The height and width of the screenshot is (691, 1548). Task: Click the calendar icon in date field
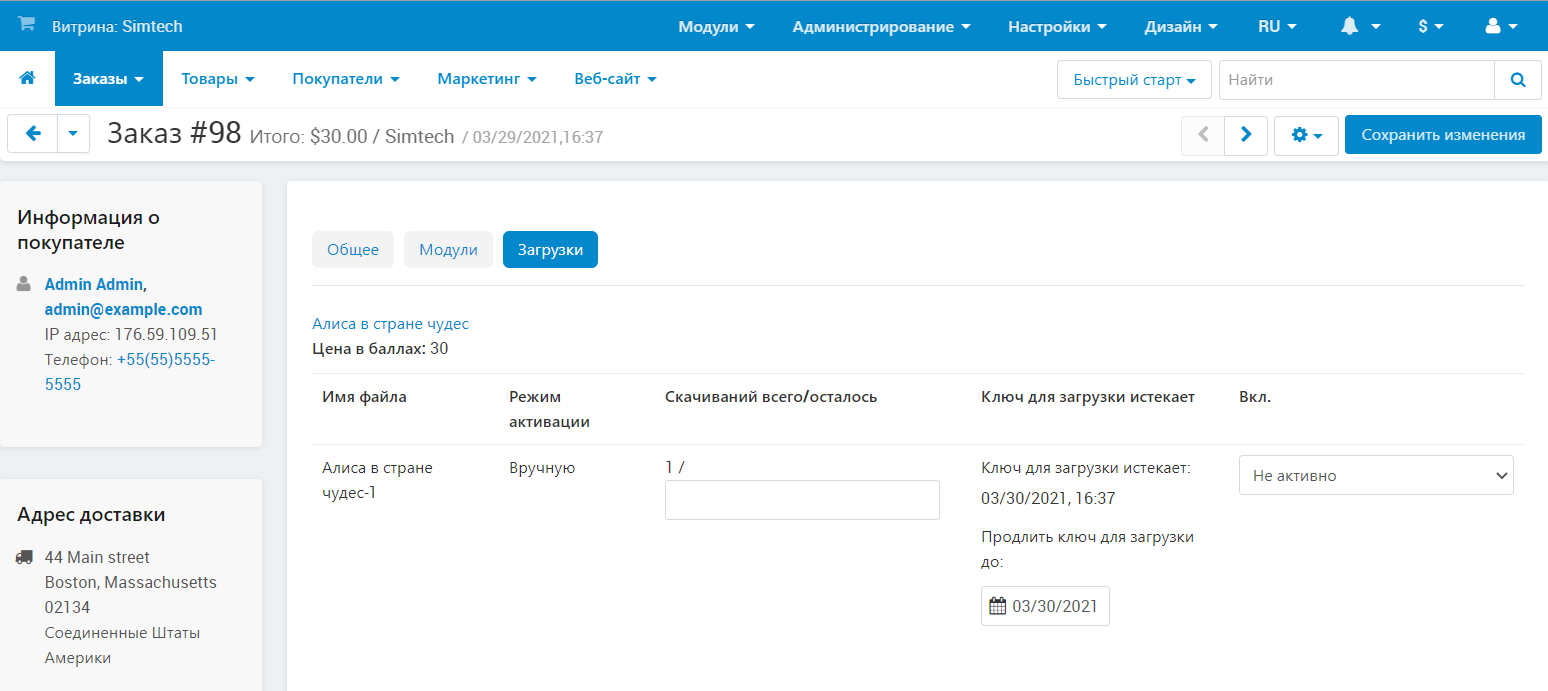click(997, 606)
